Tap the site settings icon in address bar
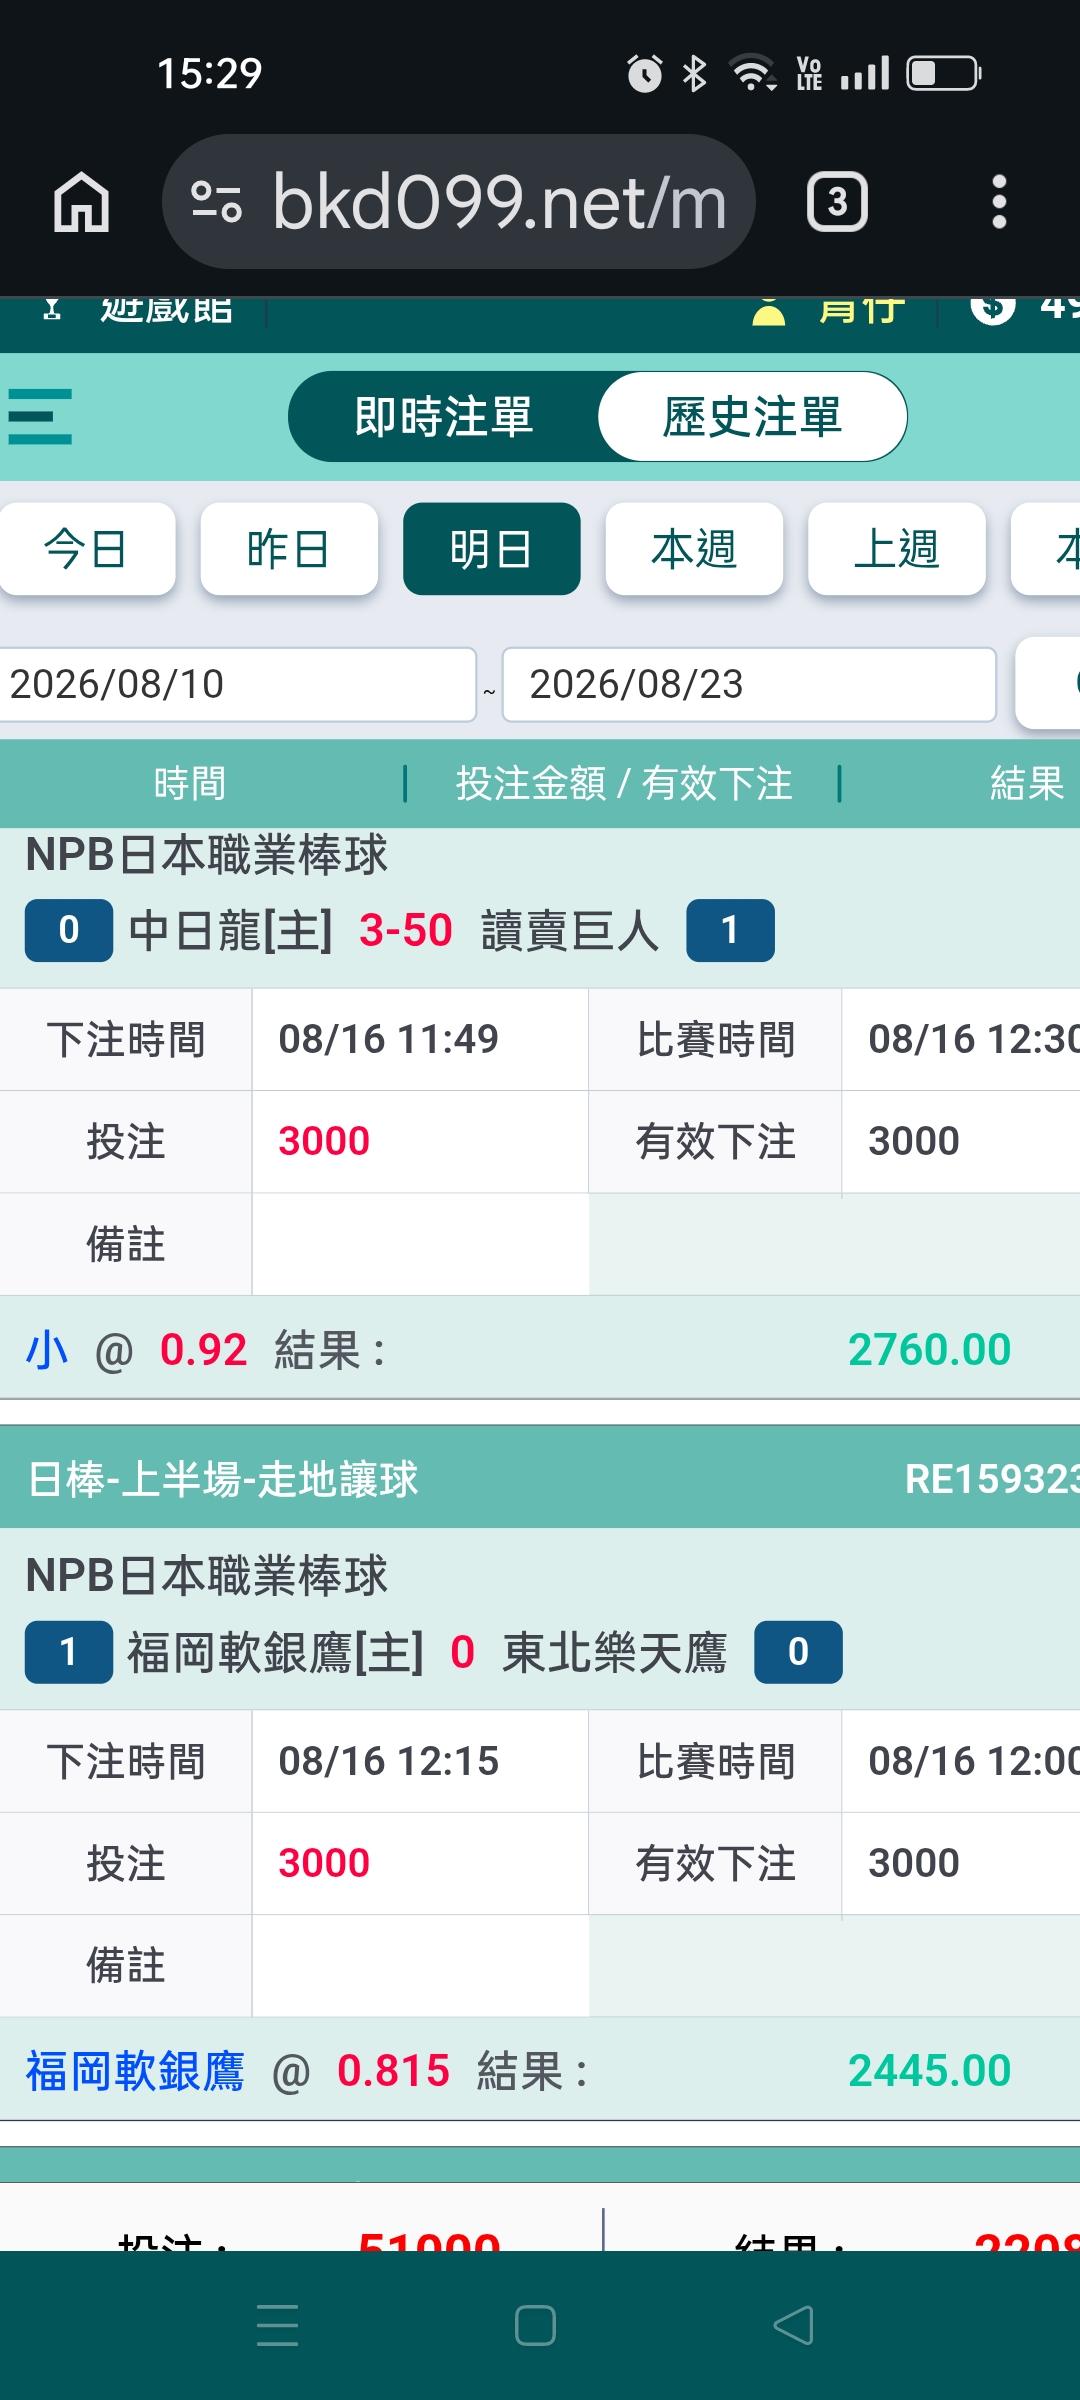The width and height of the screenshot is (1080, 2400). (x=216, y=202)
